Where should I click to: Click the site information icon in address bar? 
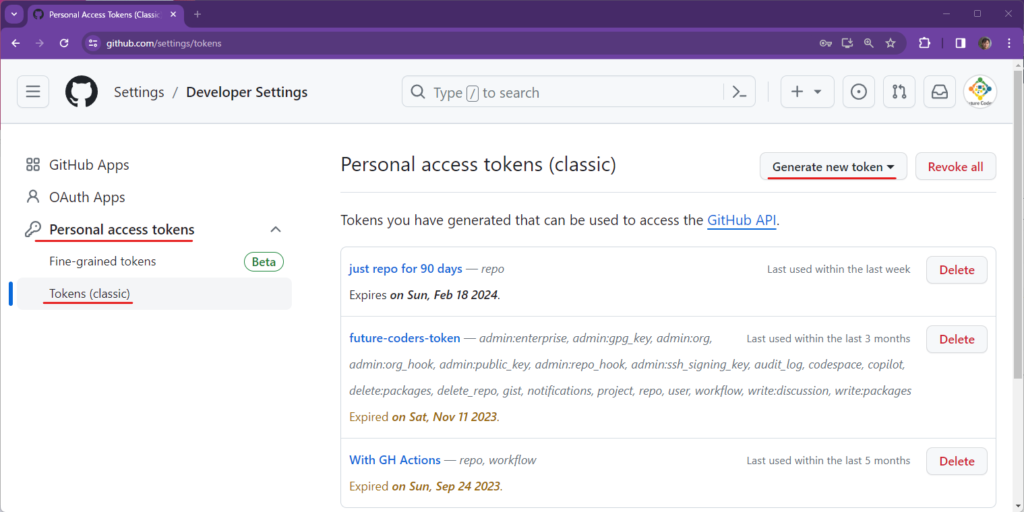click(x=93, y=43)
